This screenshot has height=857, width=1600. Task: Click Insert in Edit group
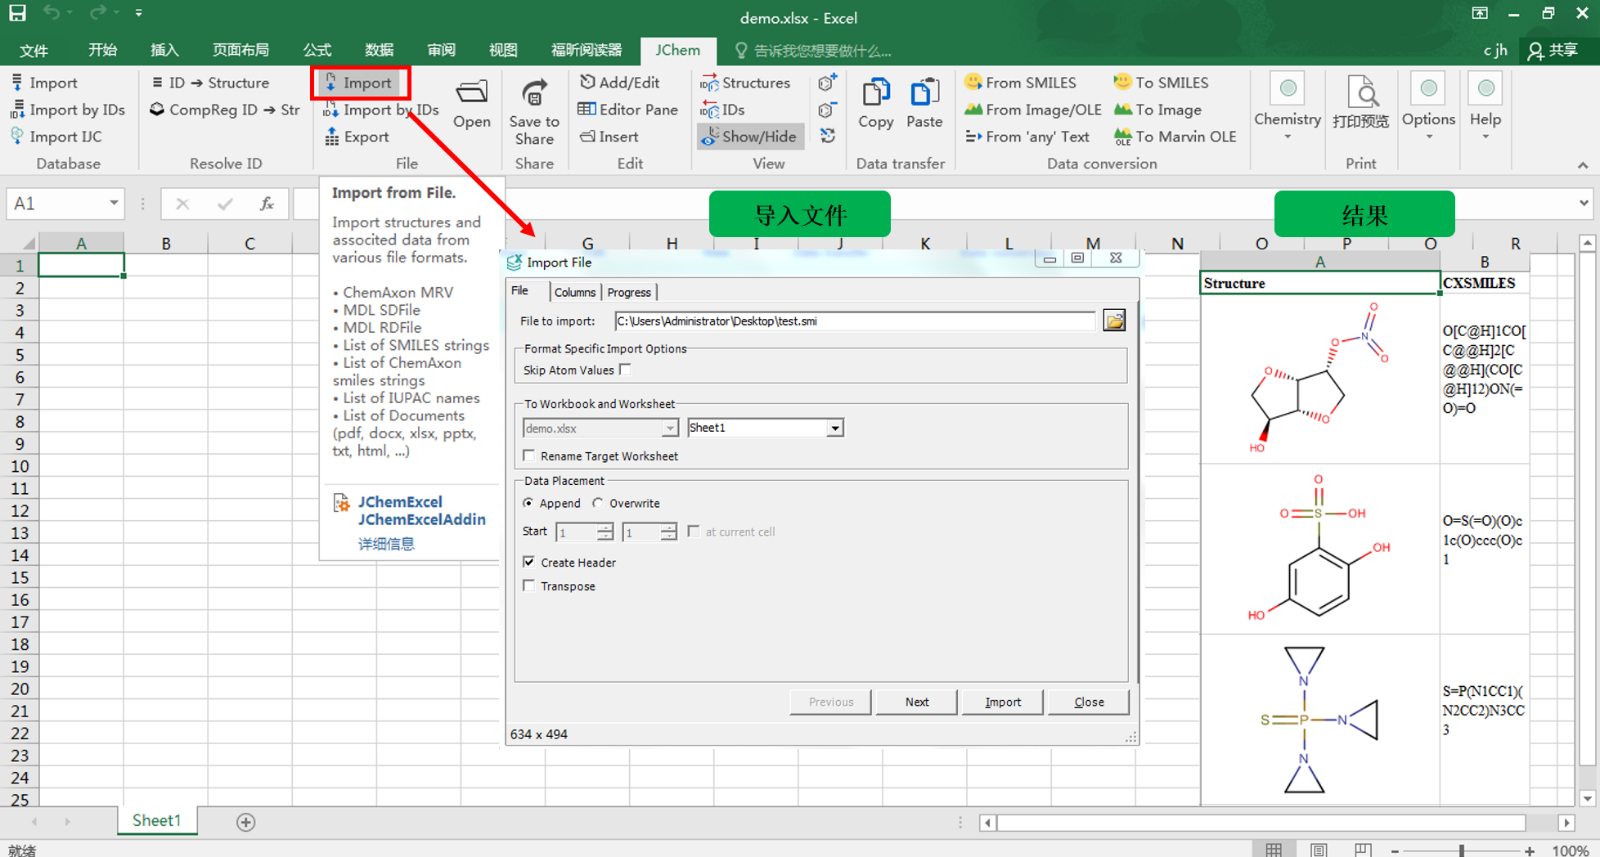click(609, 137)
